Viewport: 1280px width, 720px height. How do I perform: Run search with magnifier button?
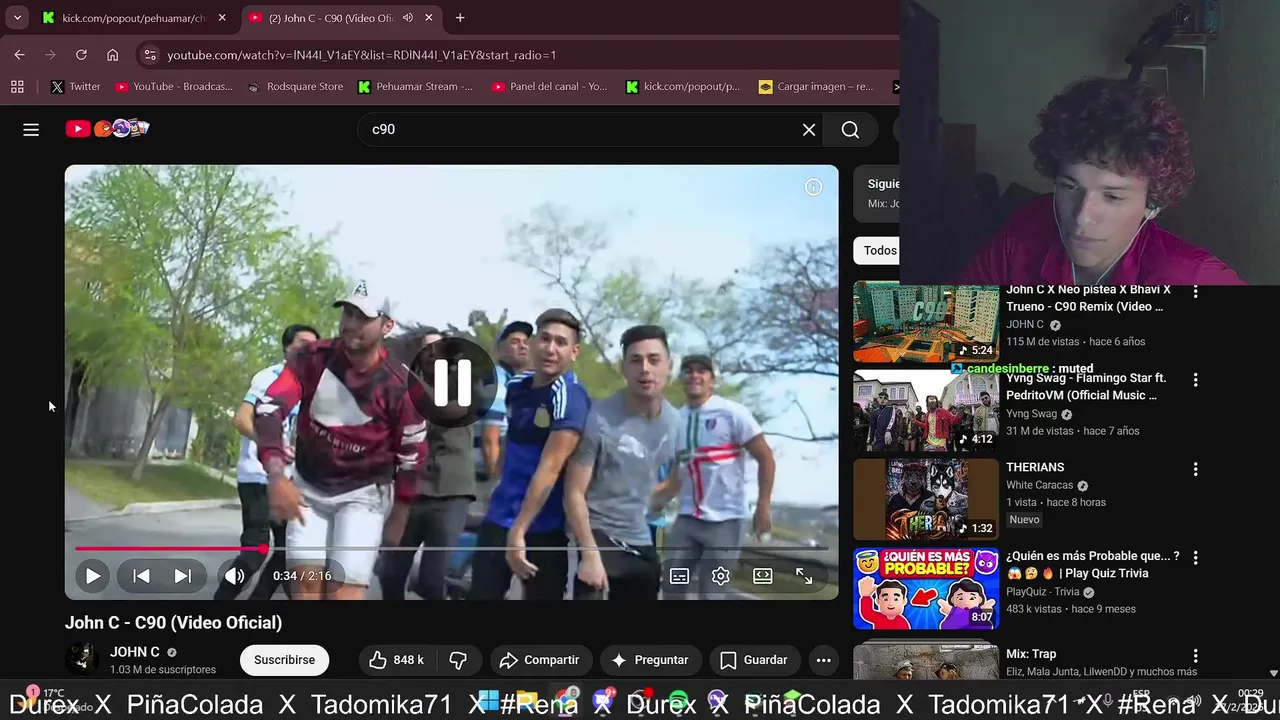click(x=850, y=129)
